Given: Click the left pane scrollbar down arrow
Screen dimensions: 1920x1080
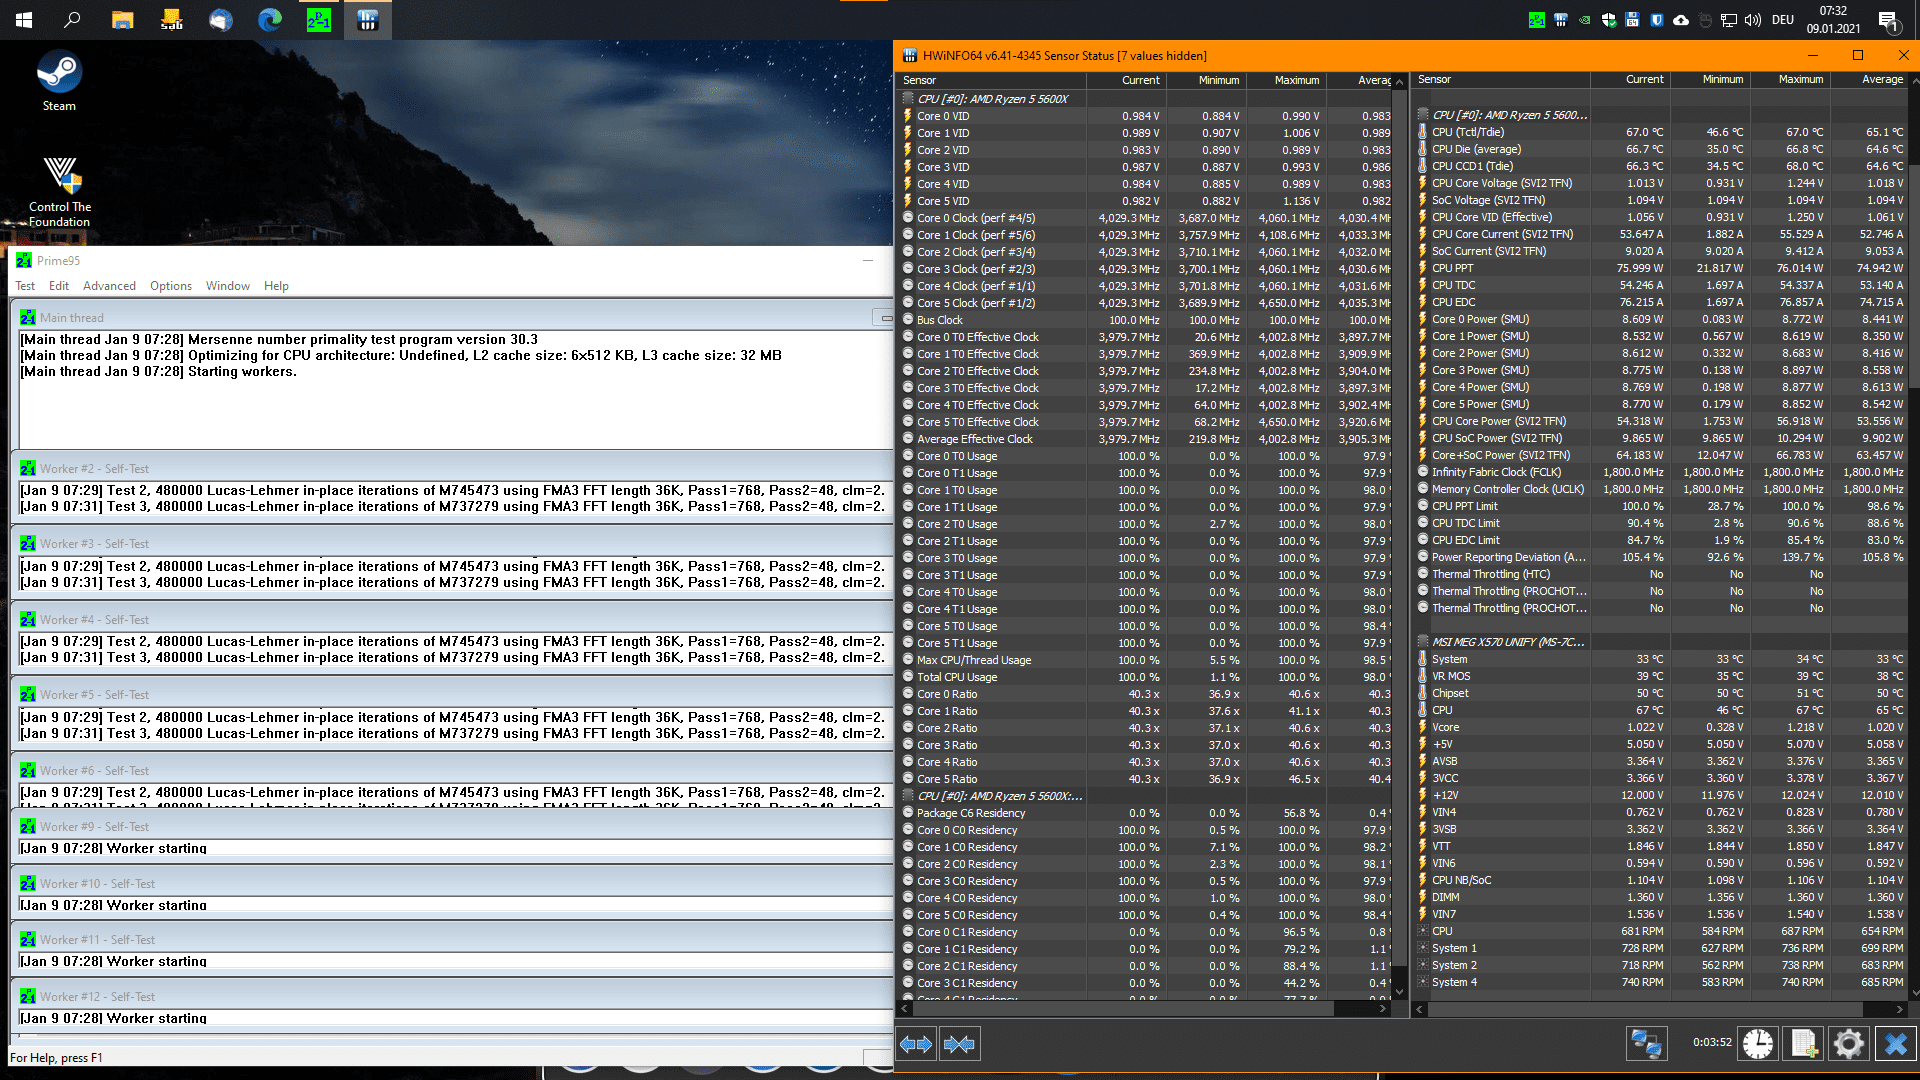Looking at the screenshot, I should [x=1399, y=992].
